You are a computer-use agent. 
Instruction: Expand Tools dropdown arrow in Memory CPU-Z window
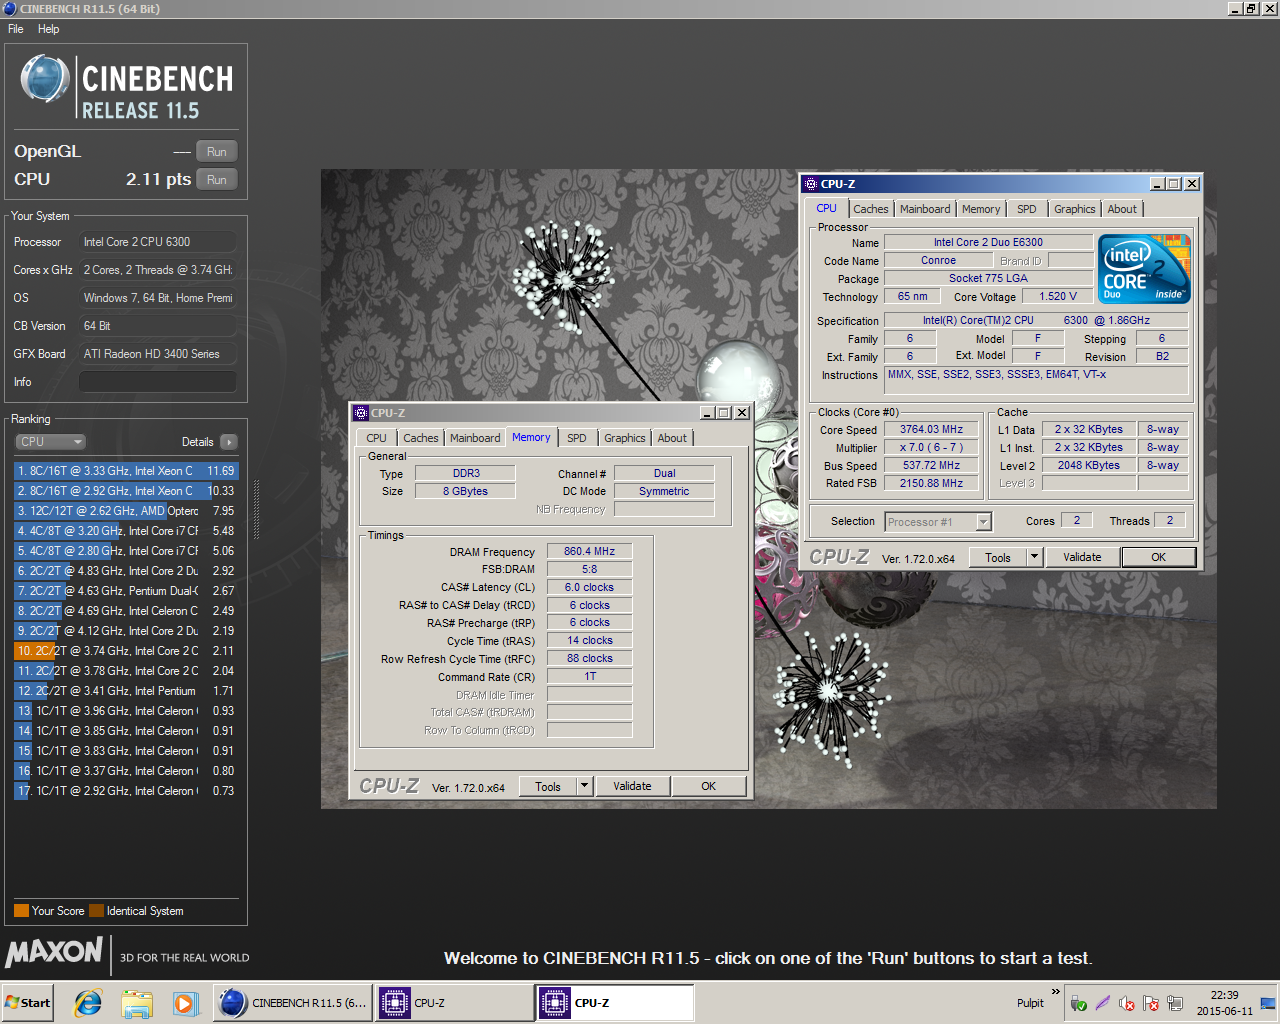[585, 787]
